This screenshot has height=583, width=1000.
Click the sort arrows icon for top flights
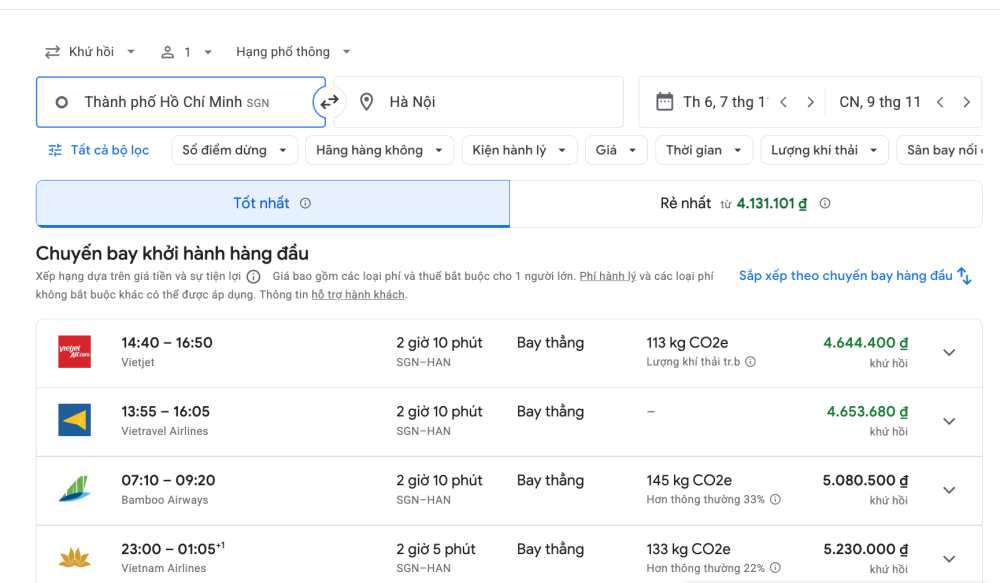click(964, 276)
